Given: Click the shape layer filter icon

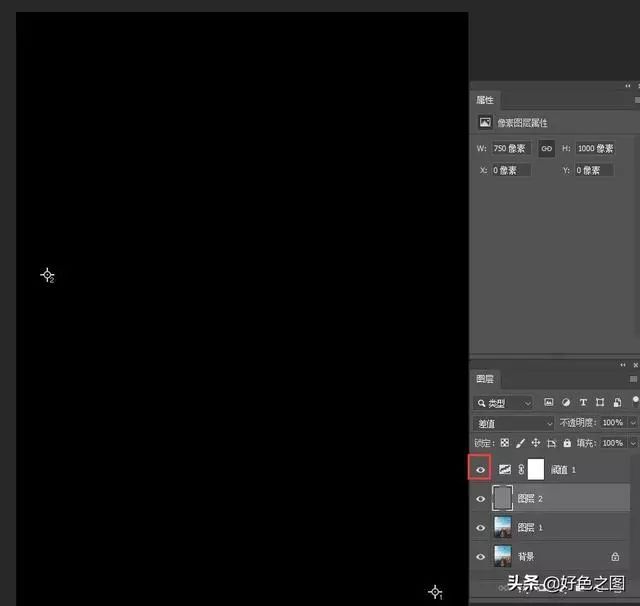Looking at the screenshot, I should click(x=599, y=403).
